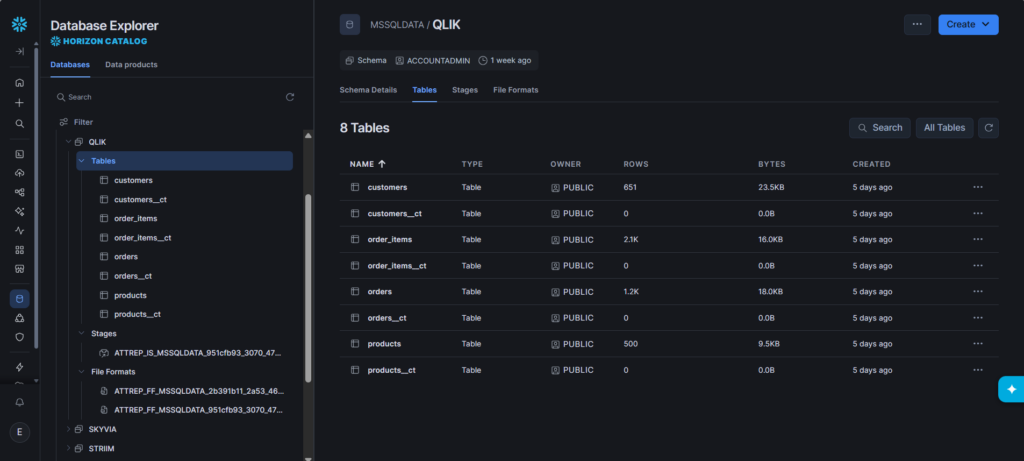The image size is (1024, 461).
Task: Open notifications bell icon
Action: (20, 402)
